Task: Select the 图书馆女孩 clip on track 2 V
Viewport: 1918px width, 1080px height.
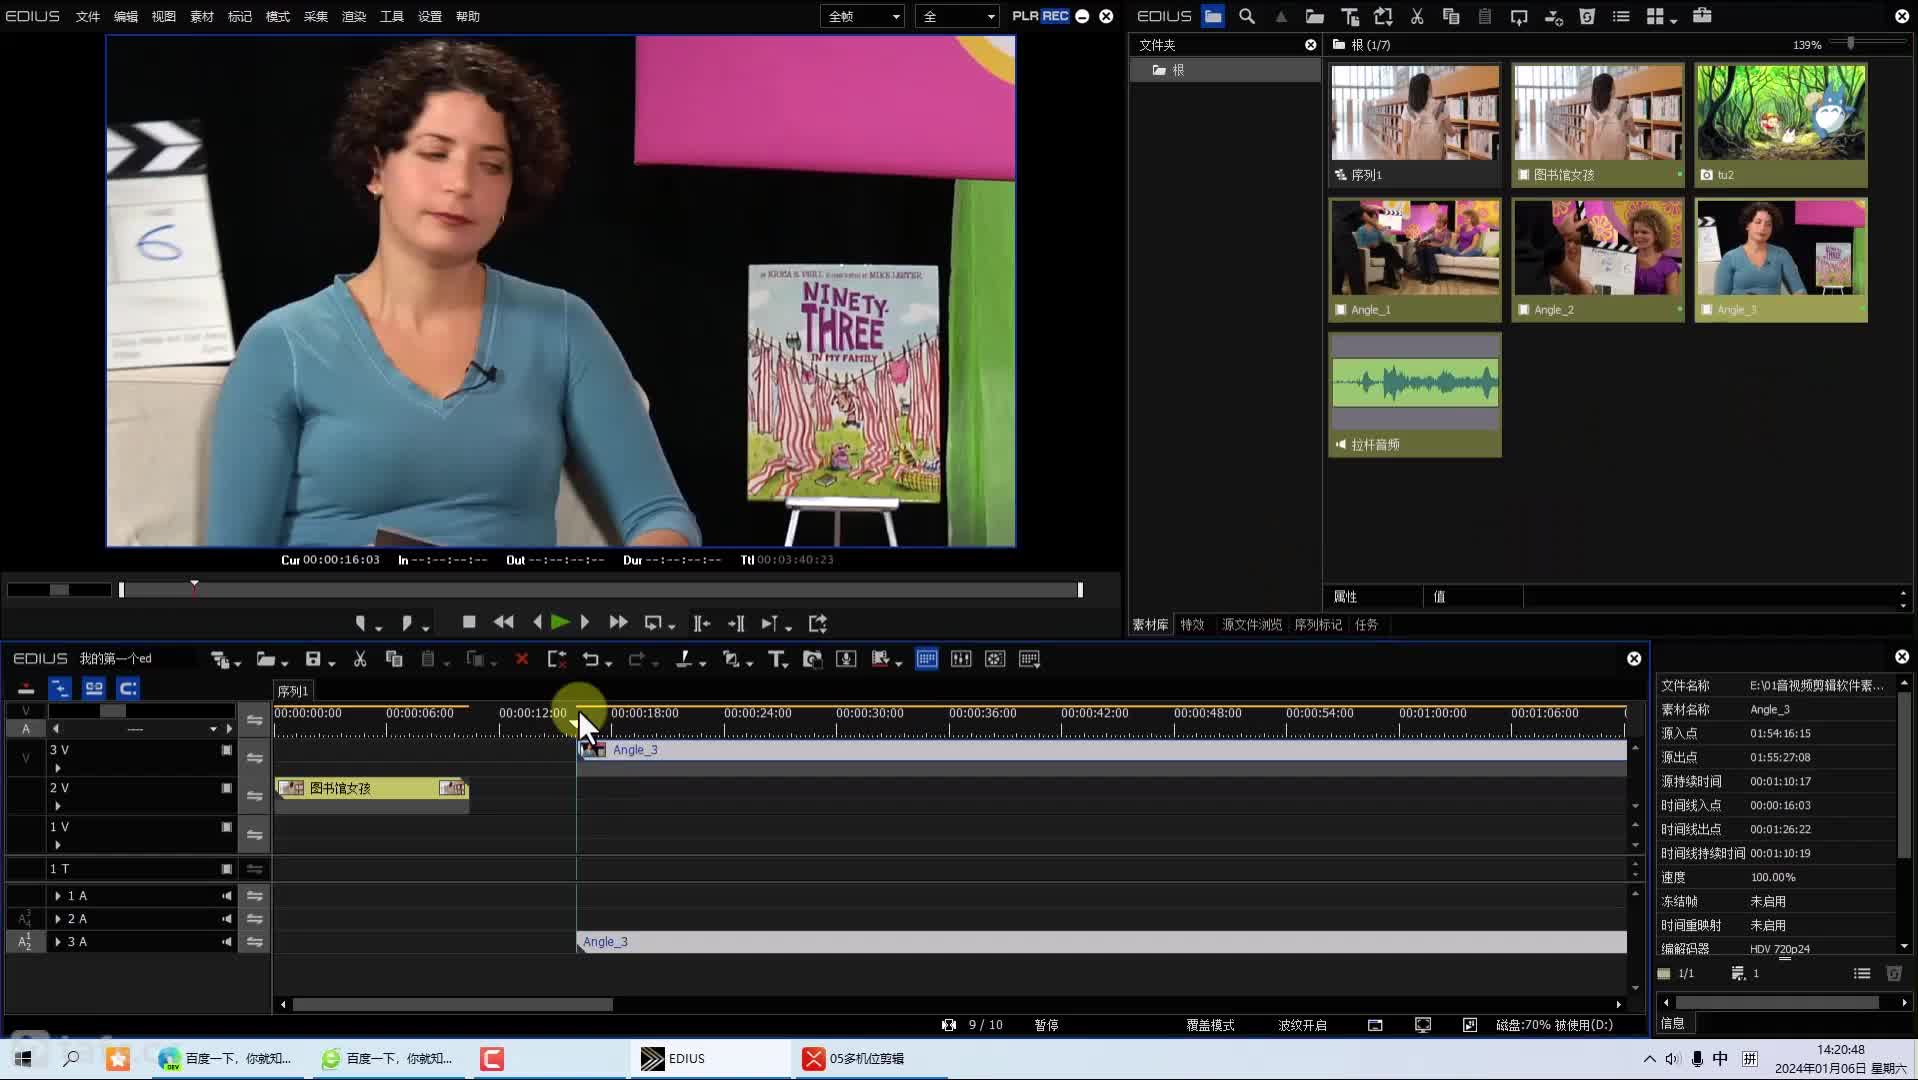Action: [371, 788]
